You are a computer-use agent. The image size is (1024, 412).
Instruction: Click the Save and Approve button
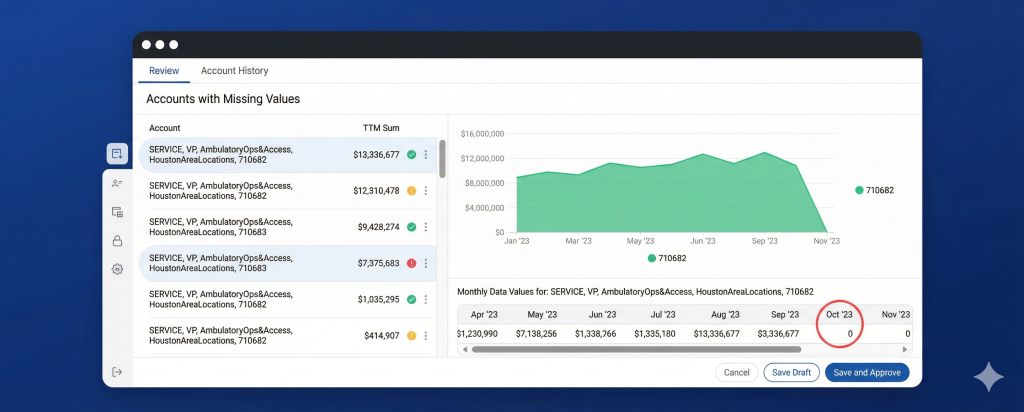867,372
